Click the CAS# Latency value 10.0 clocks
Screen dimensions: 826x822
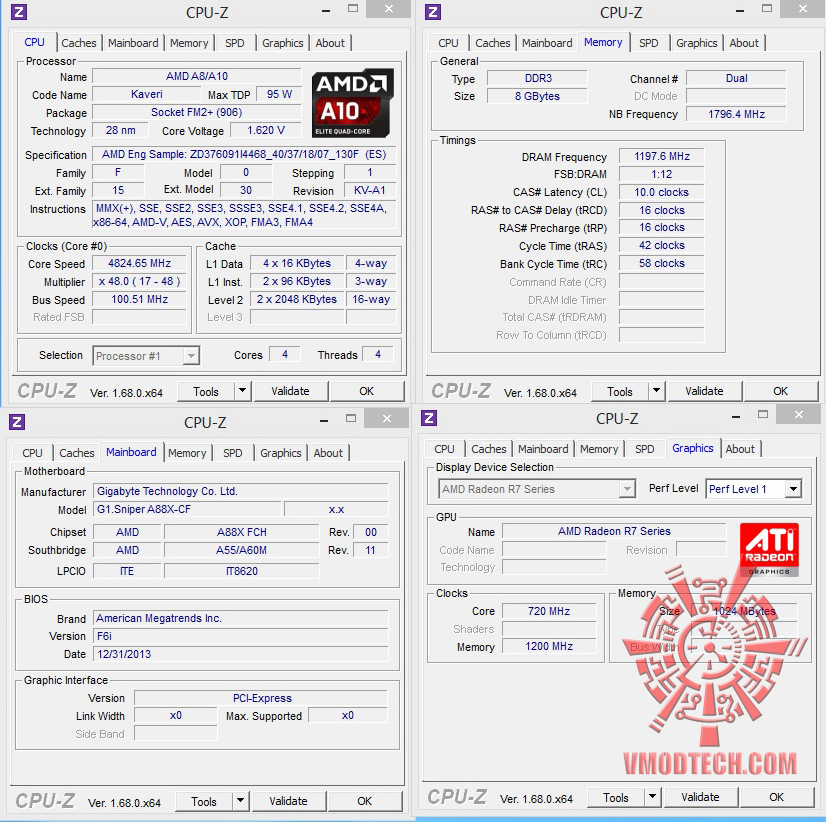click(x=662, y=192)
